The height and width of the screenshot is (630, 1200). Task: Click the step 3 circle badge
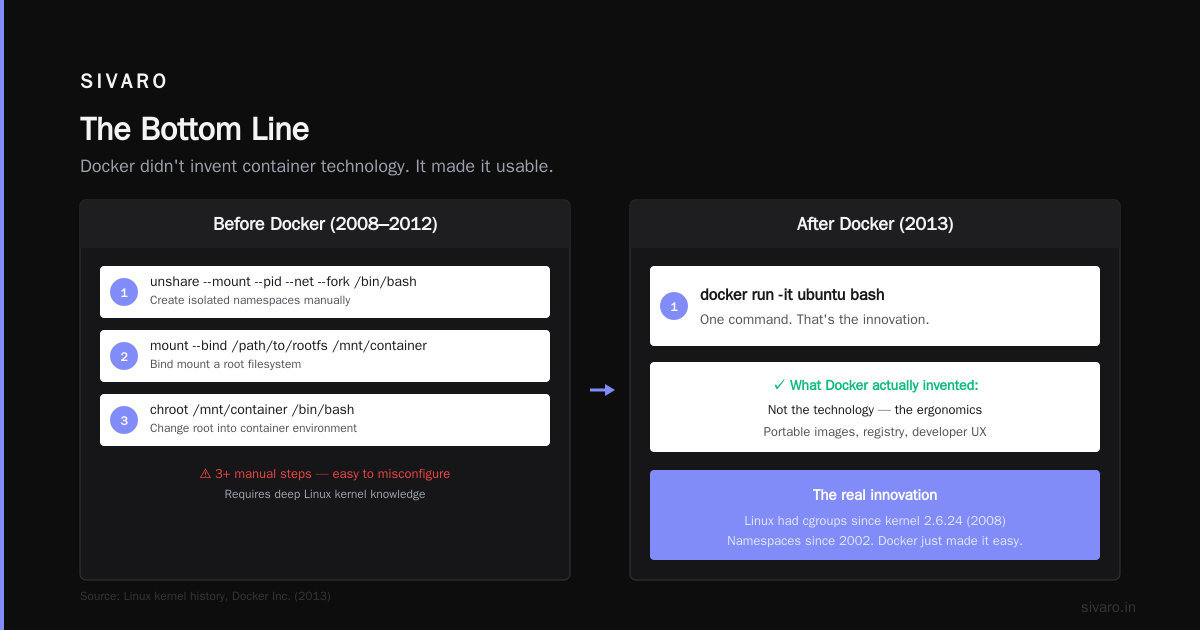click(124, 420)
